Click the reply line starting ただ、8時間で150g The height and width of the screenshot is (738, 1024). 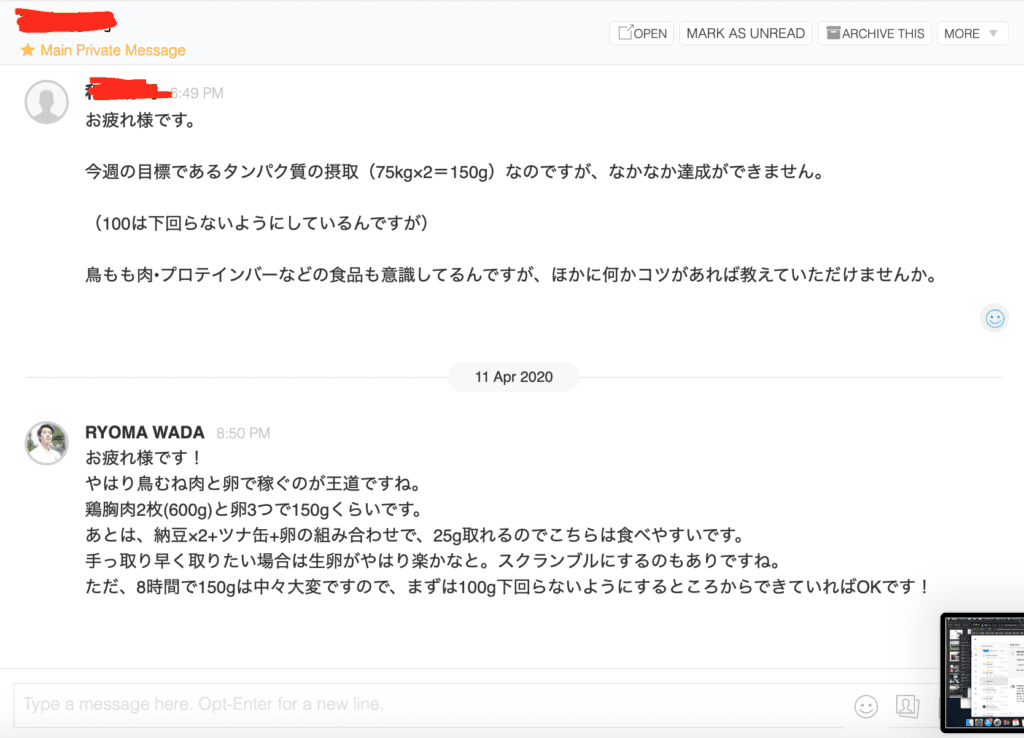click(507, 587)
